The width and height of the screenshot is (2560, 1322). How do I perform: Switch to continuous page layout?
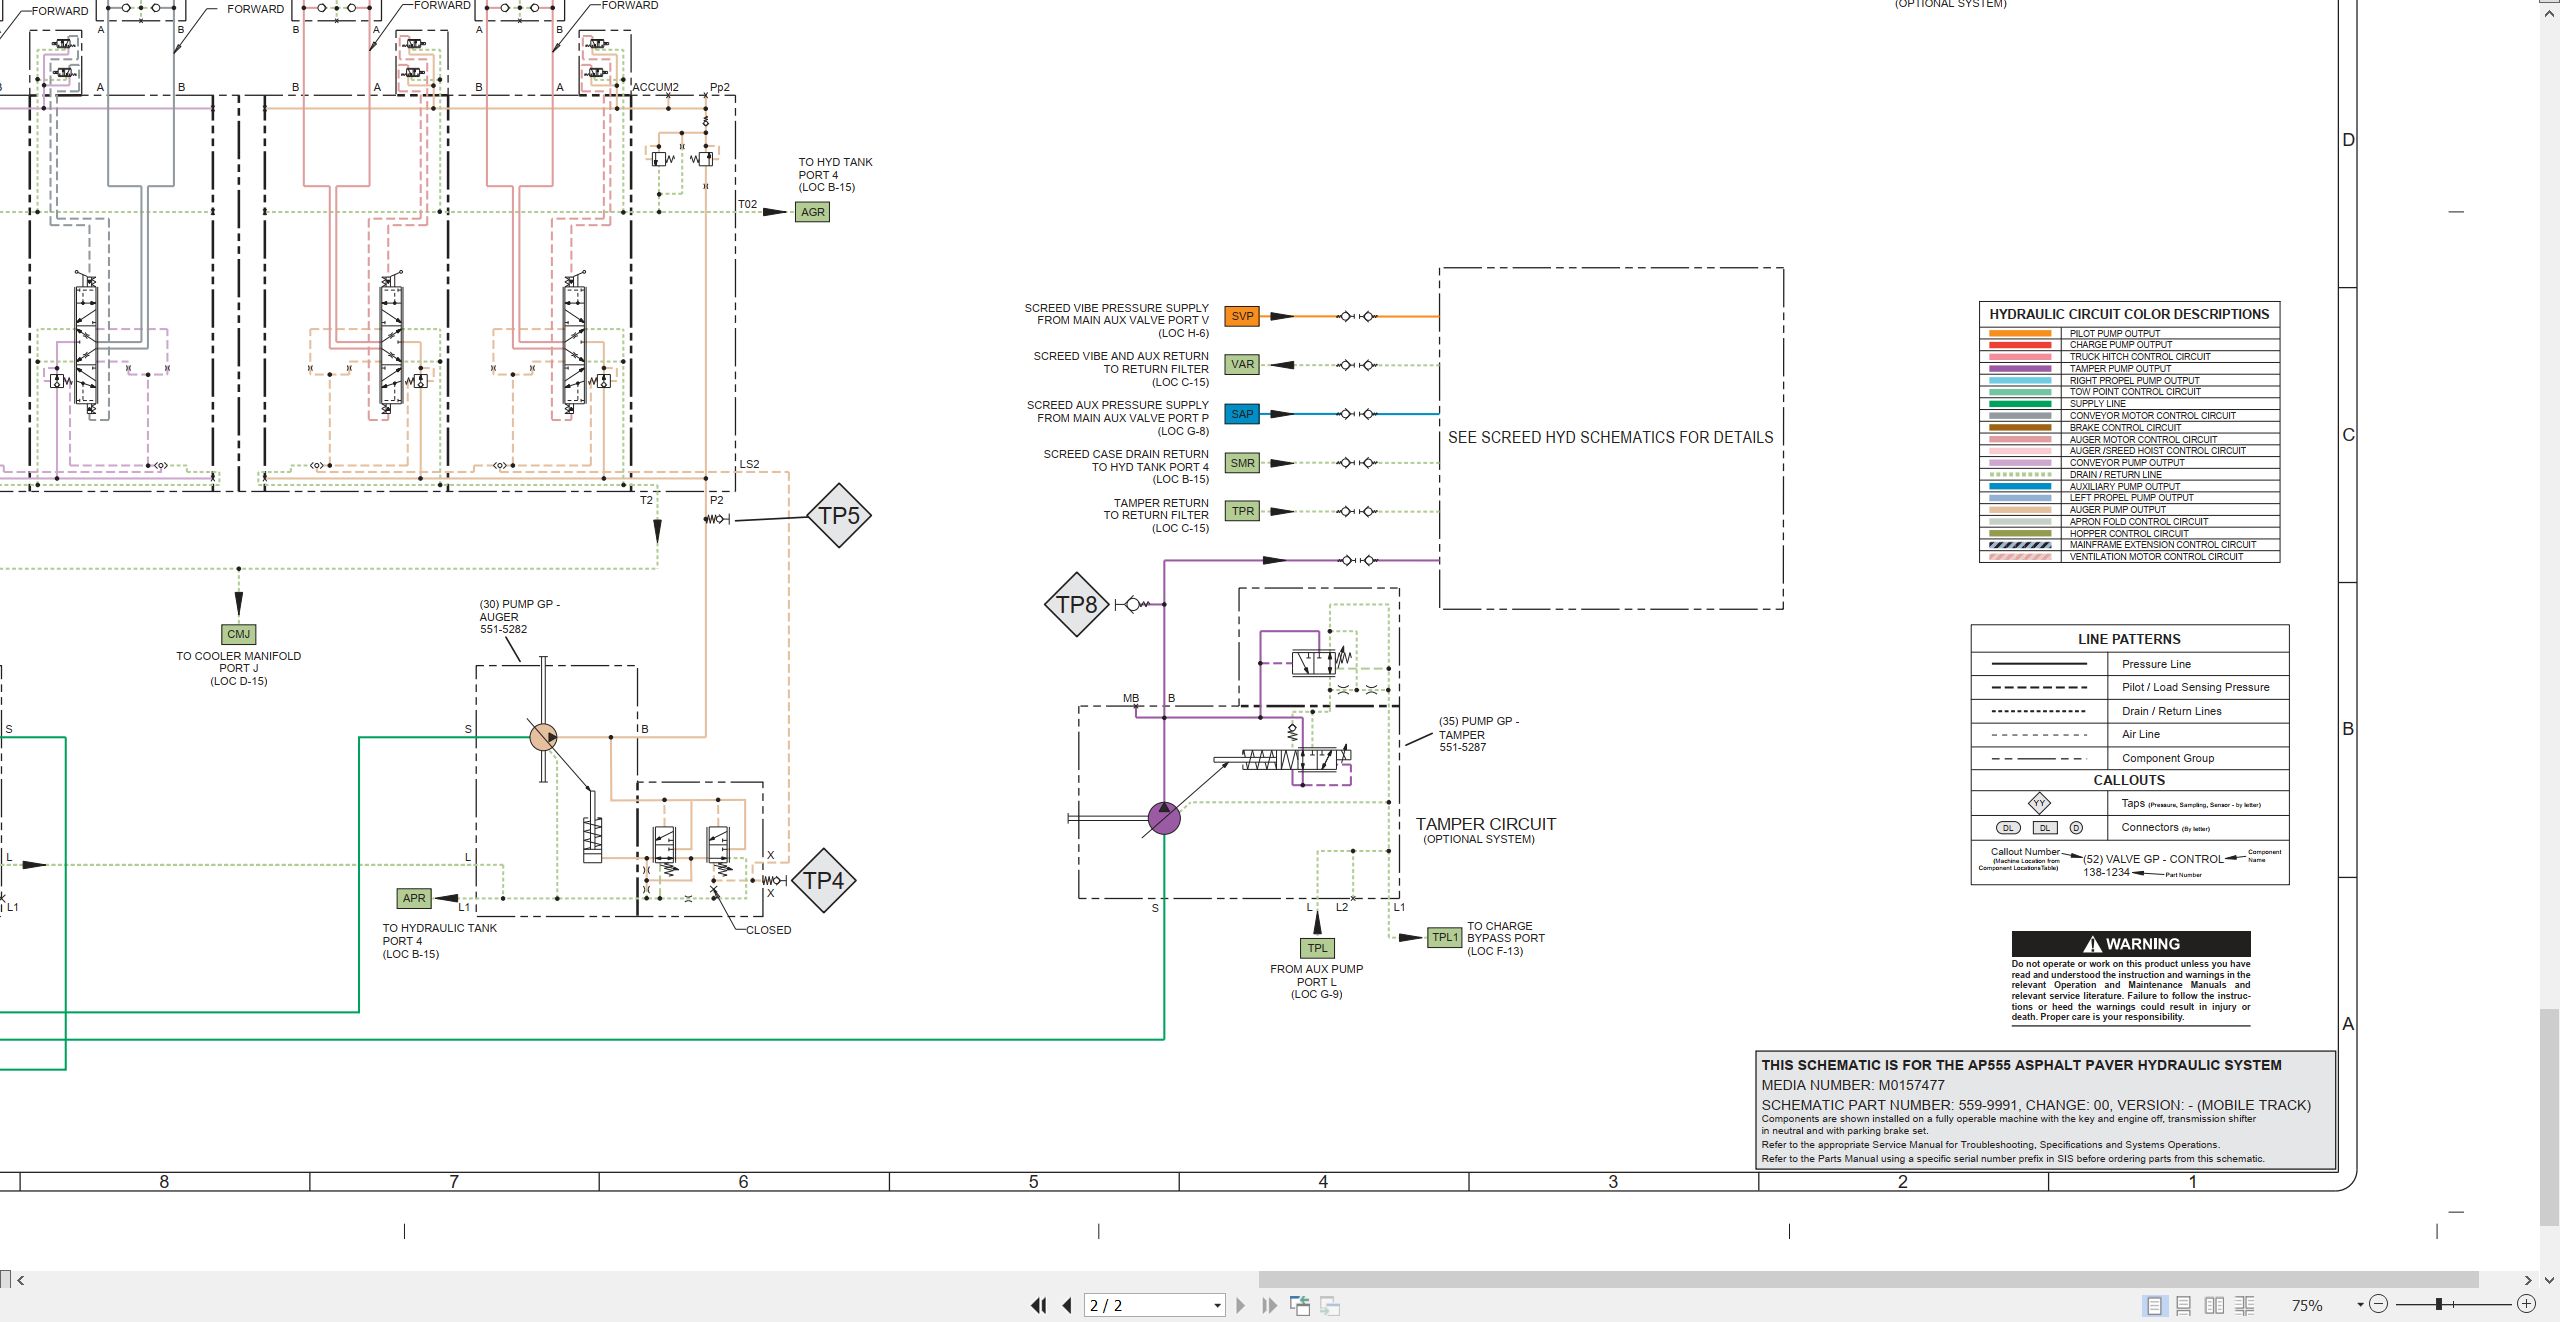[2184, 1305]
